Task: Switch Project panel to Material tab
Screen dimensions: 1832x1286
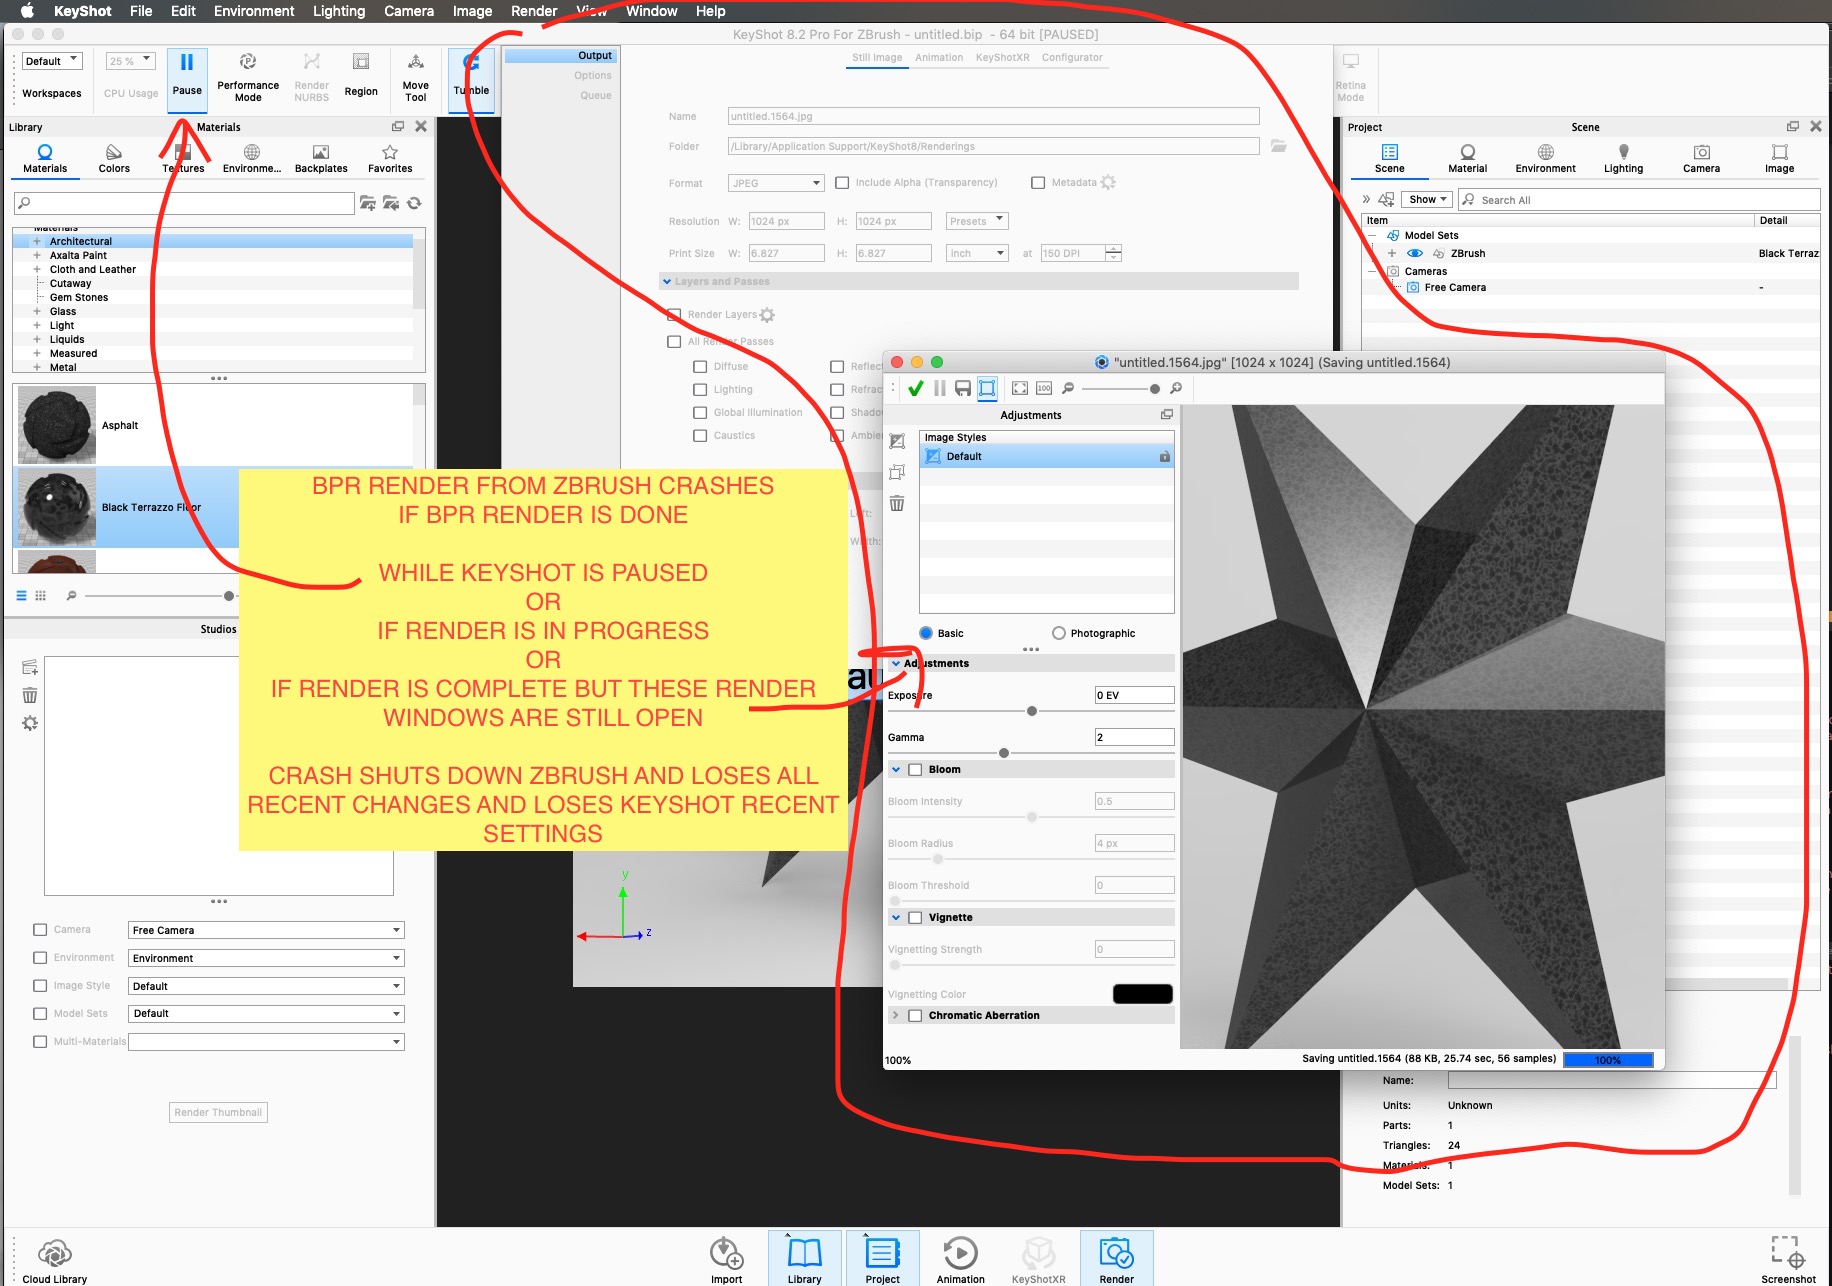Action: coord(1467,158)
